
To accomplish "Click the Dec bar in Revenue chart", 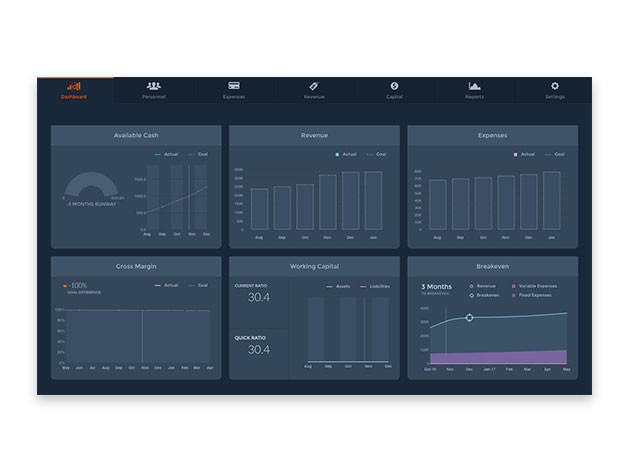I will click(350, 201).
